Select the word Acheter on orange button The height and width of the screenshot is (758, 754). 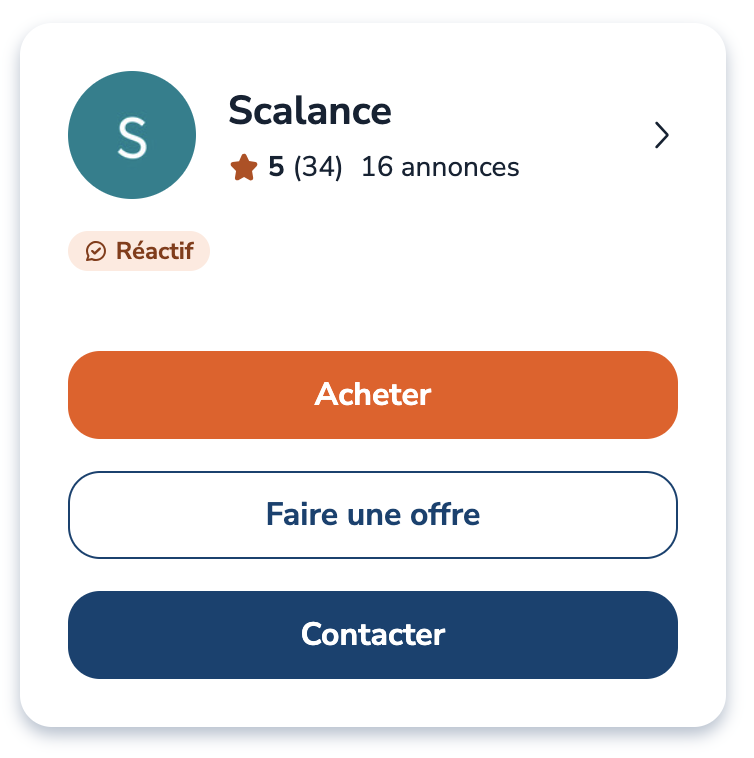click(373, 395)
